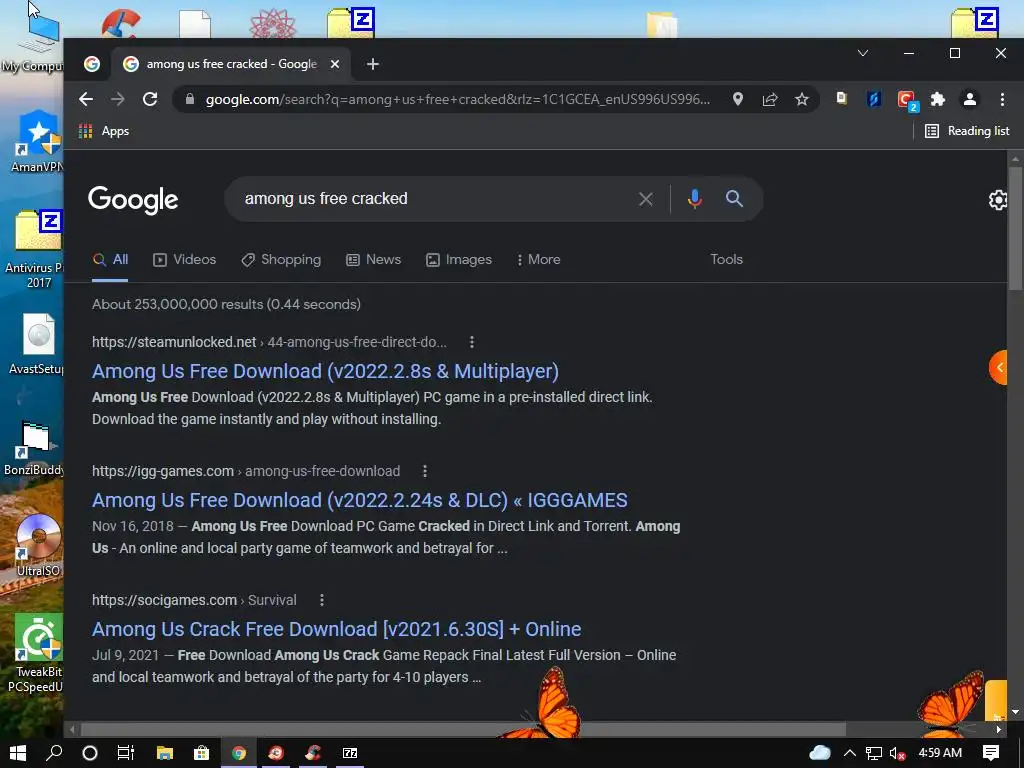Screen dimensions: 1024x768
Task: Open 7-Zip from the taskbar
Action: (x=350, y=753)
